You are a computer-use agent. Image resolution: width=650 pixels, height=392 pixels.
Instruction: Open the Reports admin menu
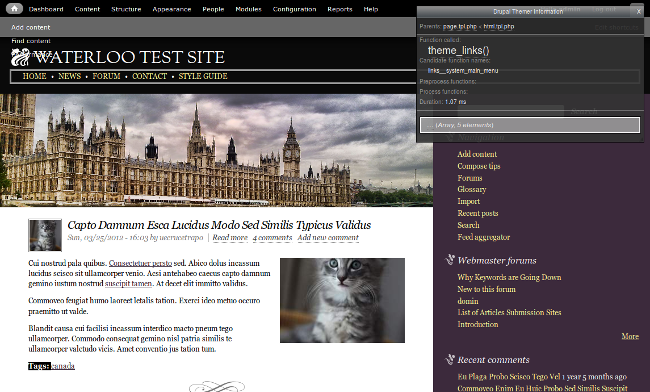pos(340,9)
